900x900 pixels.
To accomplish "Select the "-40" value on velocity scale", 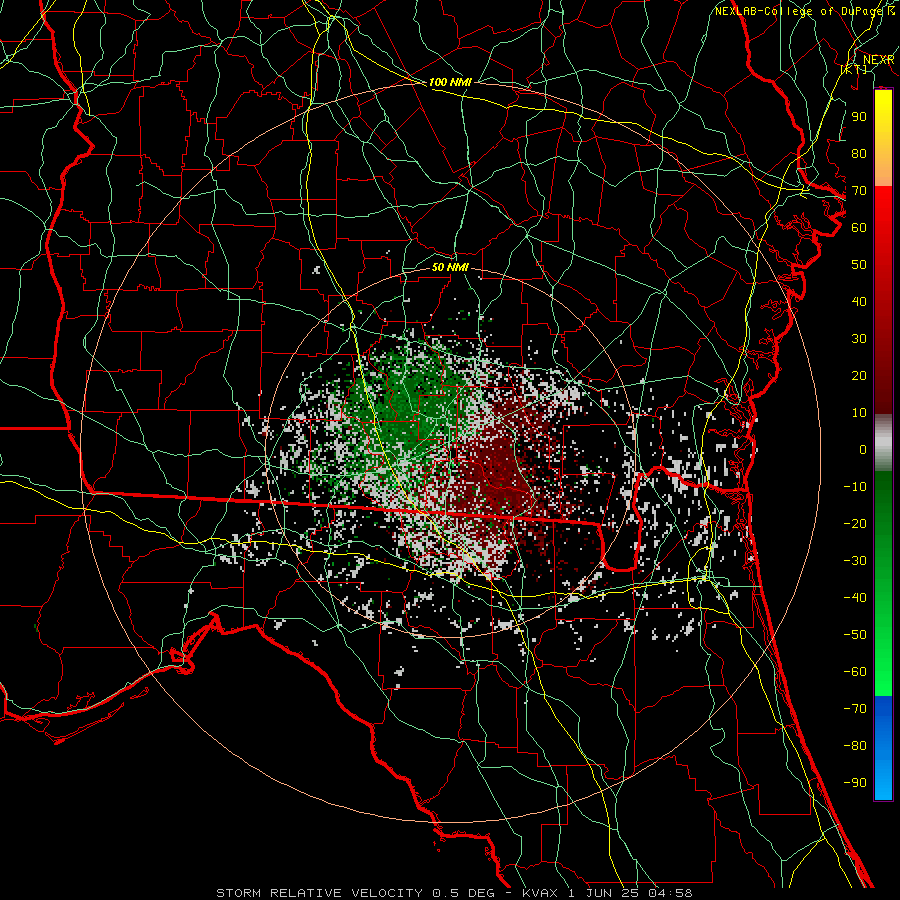I will click(855, 598).
